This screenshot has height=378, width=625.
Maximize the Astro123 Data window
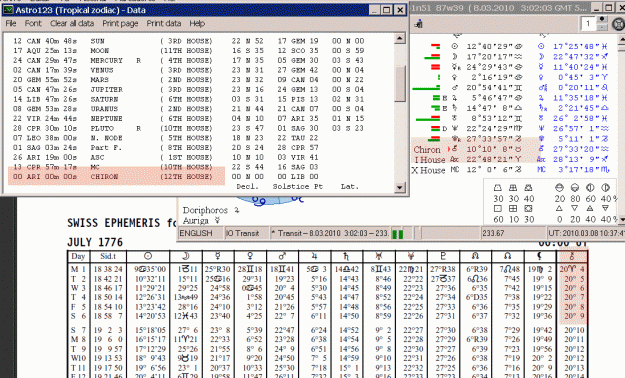387,10
